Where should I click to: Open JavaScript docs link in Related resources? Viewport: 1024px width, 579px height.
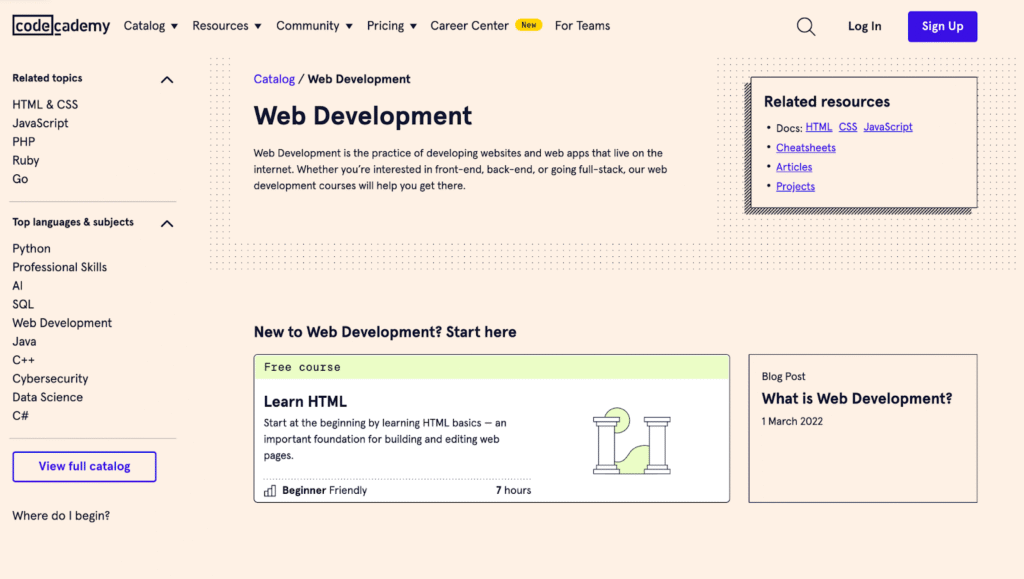(x=888, y=127)
